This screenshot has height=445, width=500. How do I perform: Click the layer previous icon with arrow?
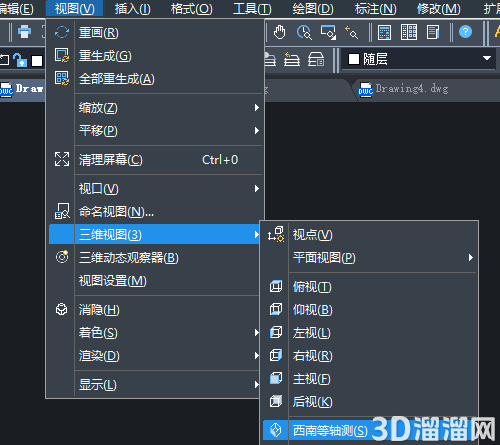(x=292, y=59)
